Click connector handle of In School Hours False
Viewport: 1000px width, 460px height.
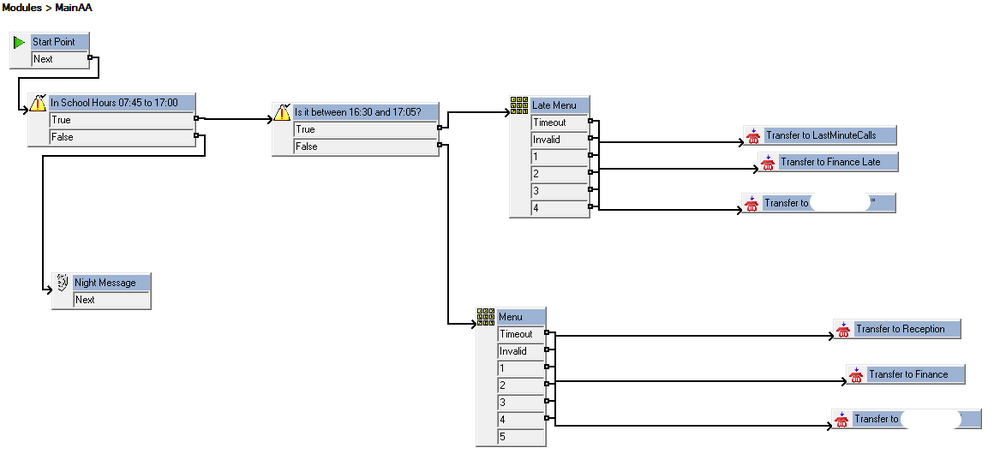pyautogui.click(x=196, y=135)
